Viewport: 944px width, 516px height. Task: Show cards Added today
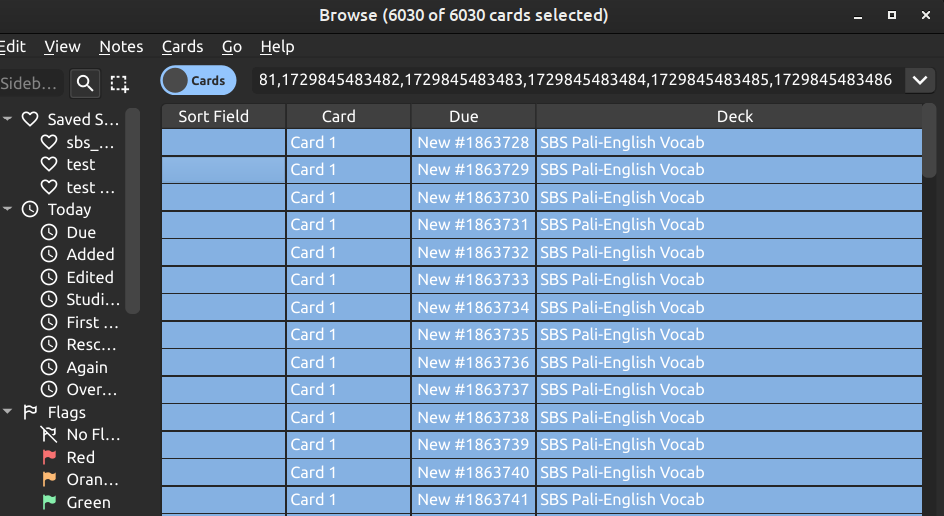[x=90, y=255]
